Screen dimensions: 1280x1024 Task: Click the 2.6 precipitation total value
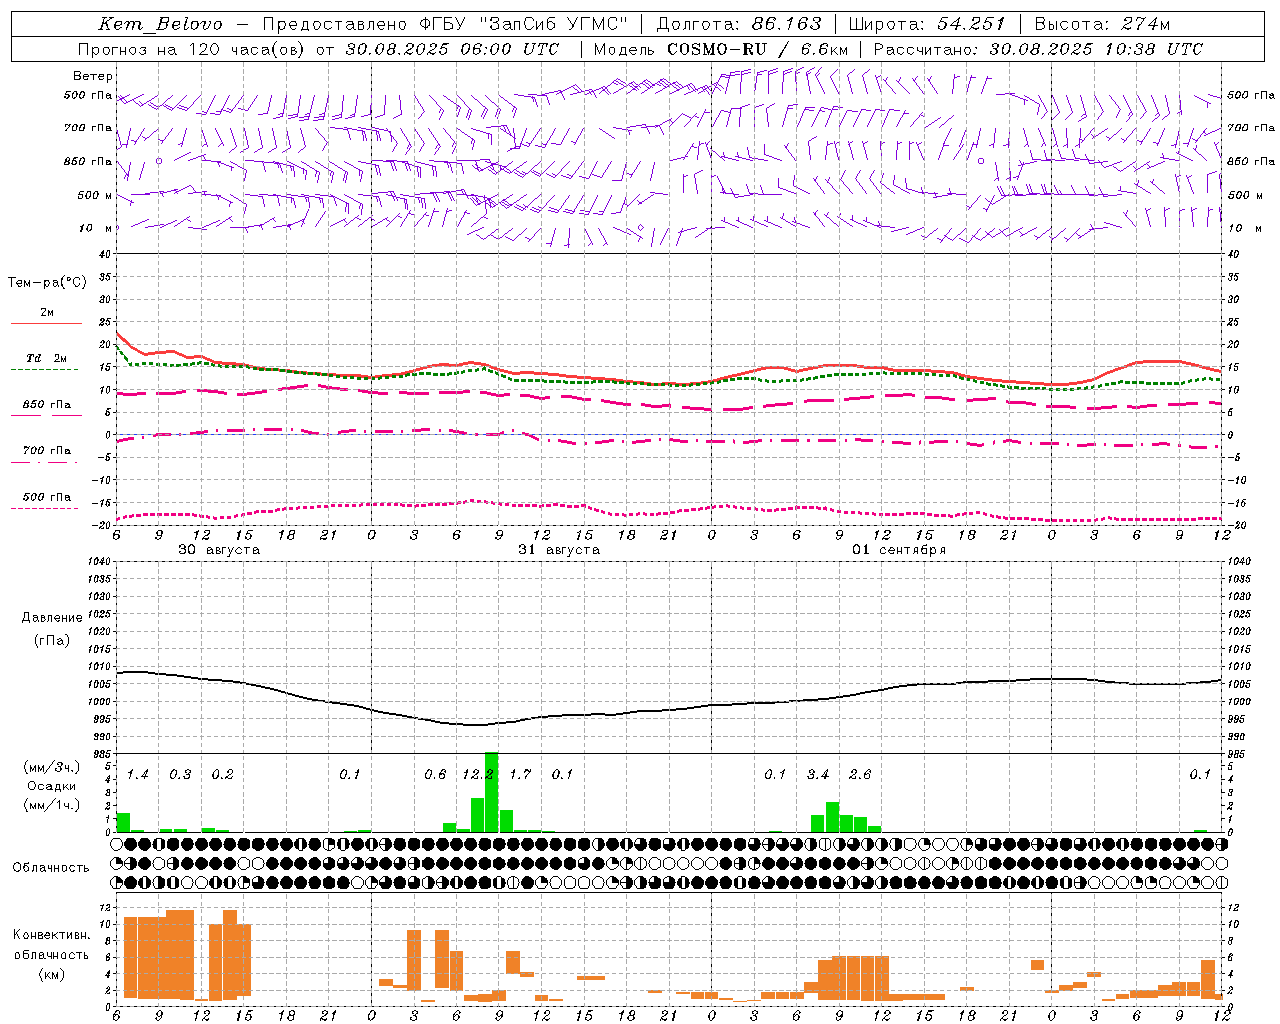(860, 774)
